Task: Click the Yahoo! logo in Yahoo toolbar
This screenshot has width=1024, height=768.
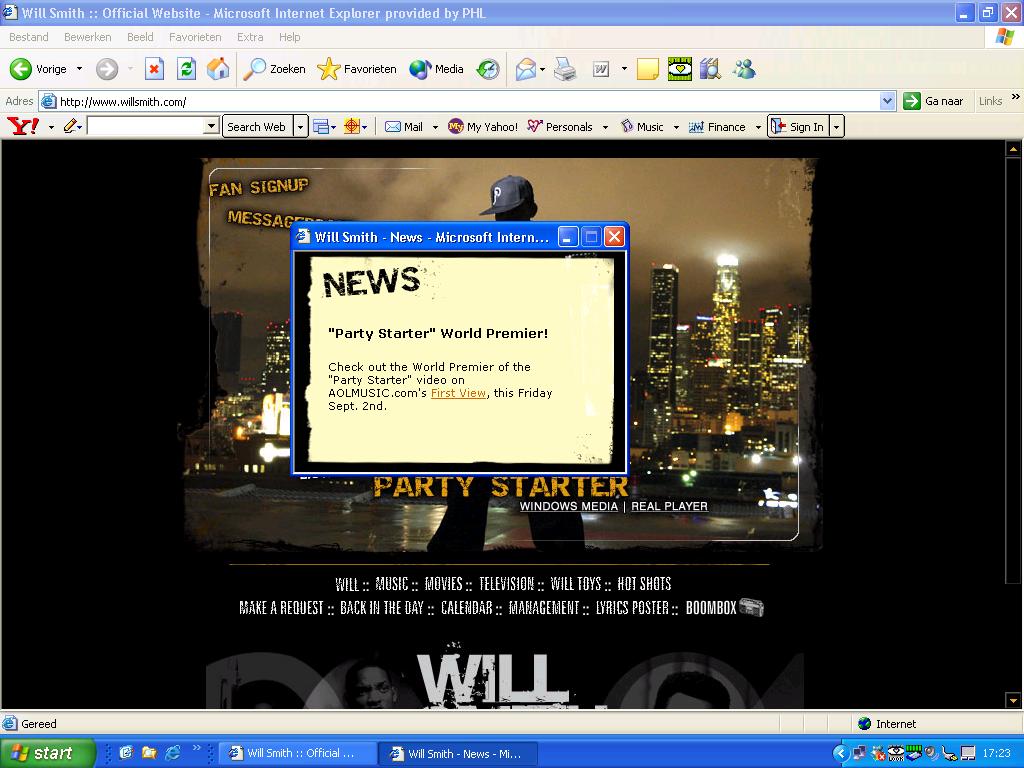Action: (x=23, y=126)
